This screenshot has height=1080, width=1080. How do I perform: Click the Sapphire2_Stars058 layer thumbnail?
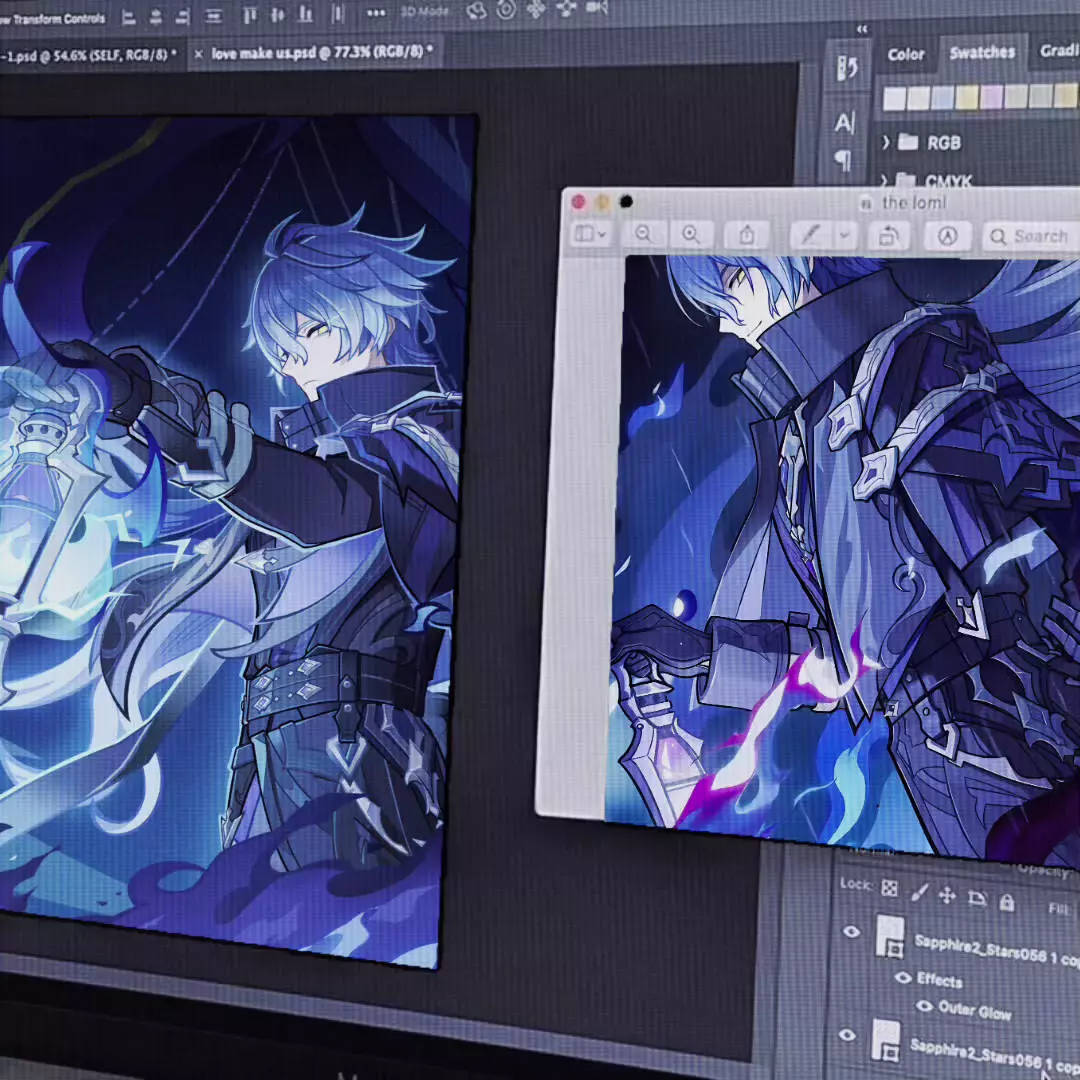890,937
